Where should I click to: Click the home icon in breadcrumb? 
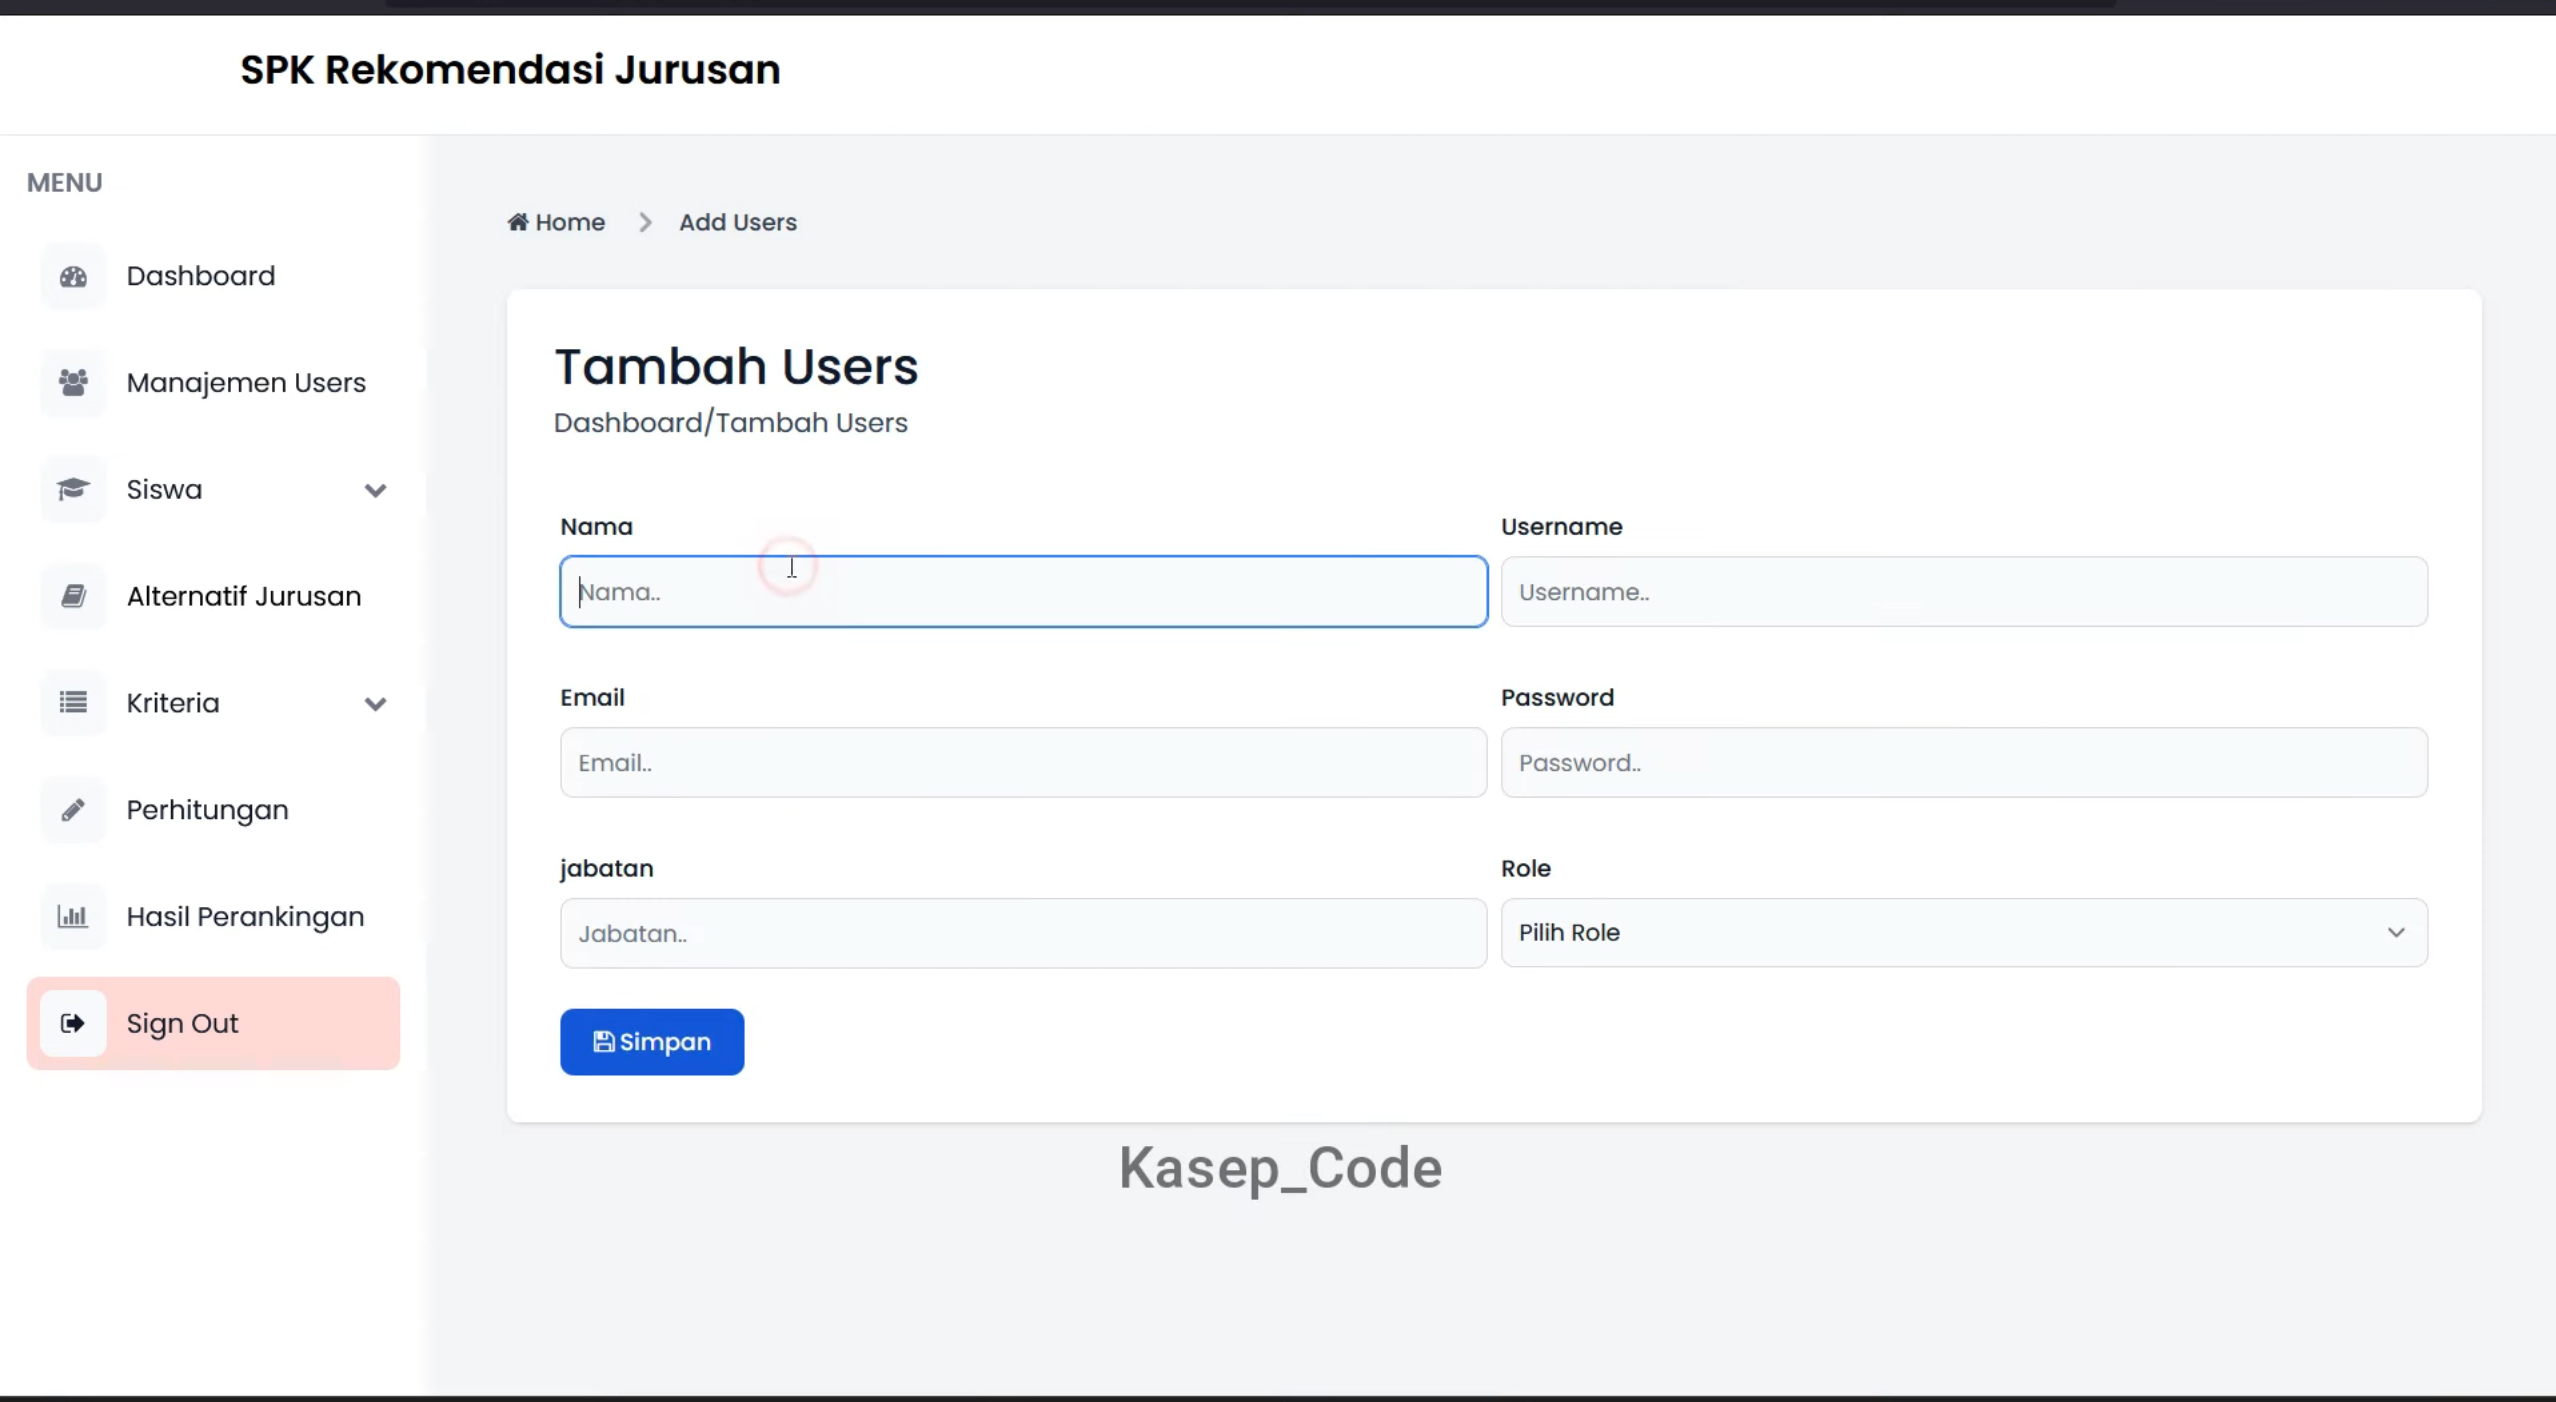[518, 221]
